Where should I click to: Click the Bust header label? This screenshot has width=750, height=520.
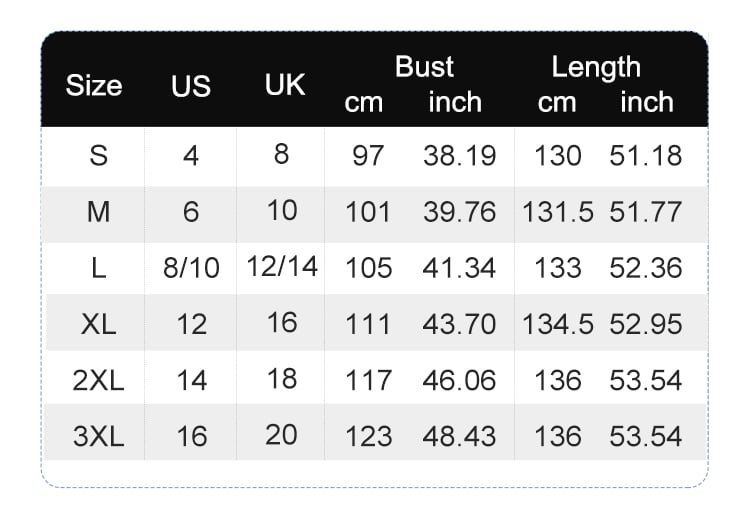(x=424, y=66)
